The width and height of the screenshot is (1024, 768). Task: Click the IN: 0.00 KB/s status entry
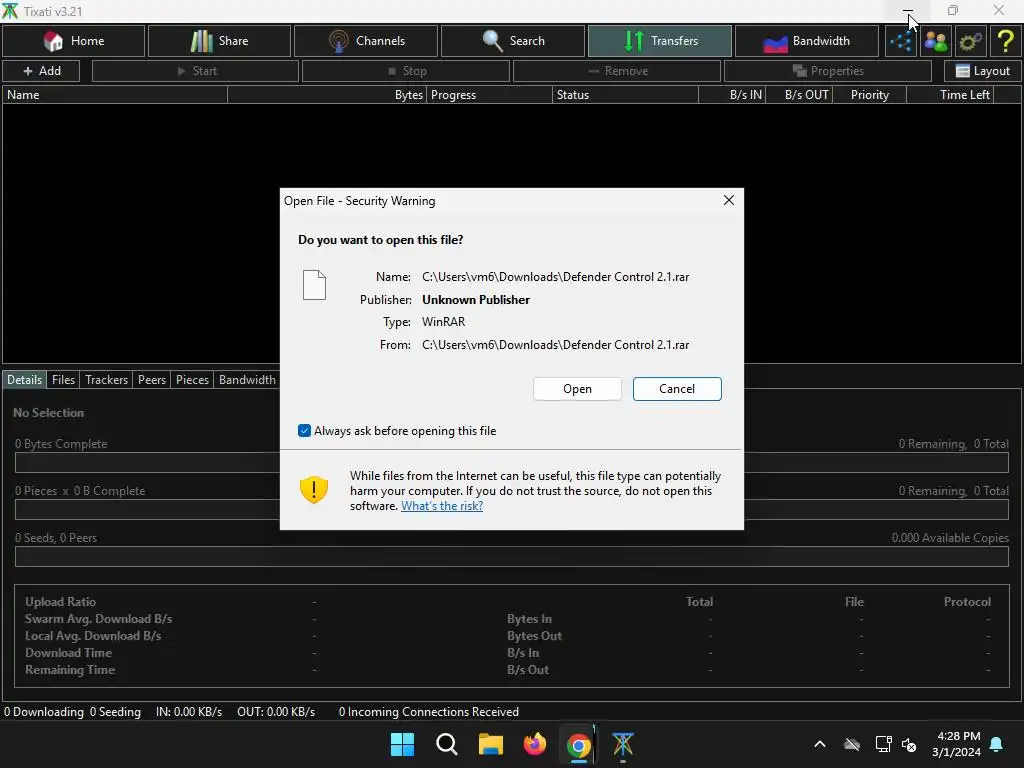(189, 711)
